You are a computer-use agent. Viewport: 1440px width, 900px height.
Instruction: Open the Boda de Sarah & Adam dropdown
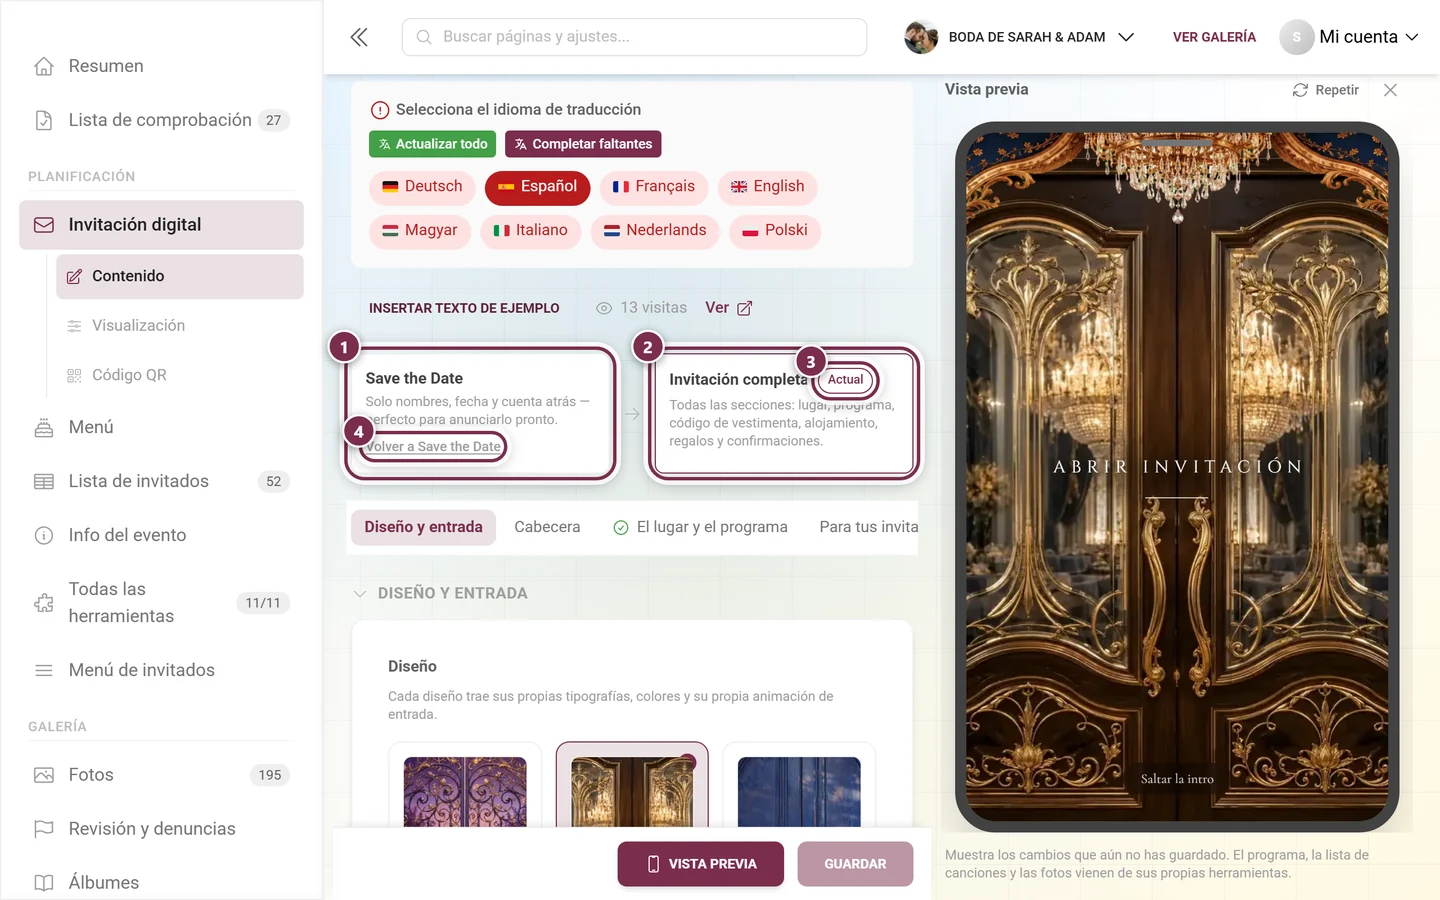tap(1019, 37)
